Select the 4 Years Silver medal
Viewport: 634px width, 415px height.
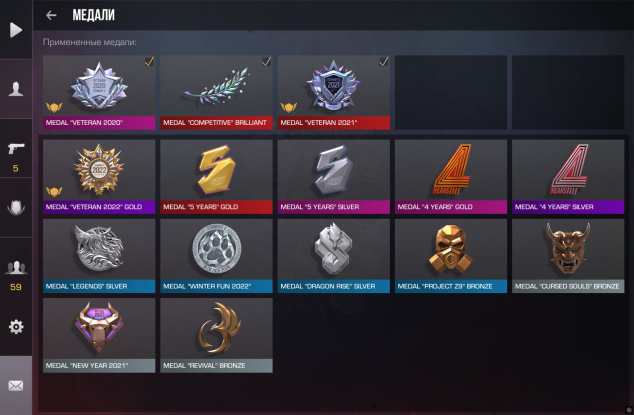[x=568, y=176]
